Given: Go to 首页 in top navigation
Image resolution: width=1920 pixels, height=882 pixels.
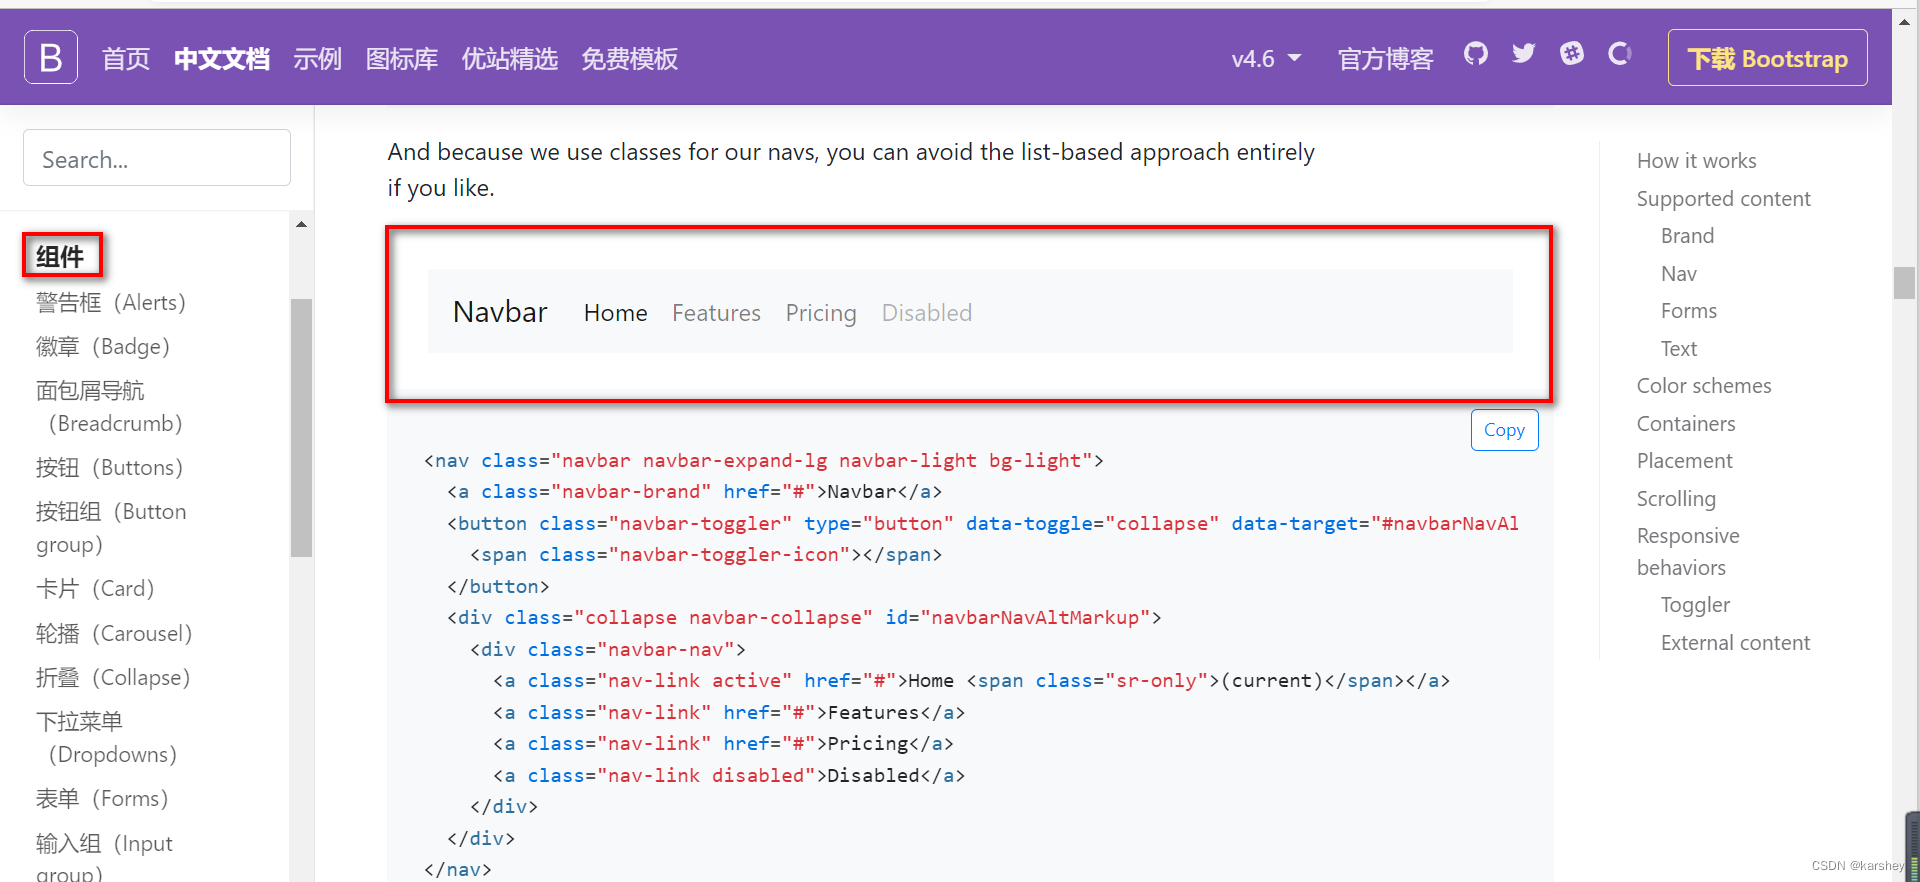Looking at the screenshot, I should point(126,59).
